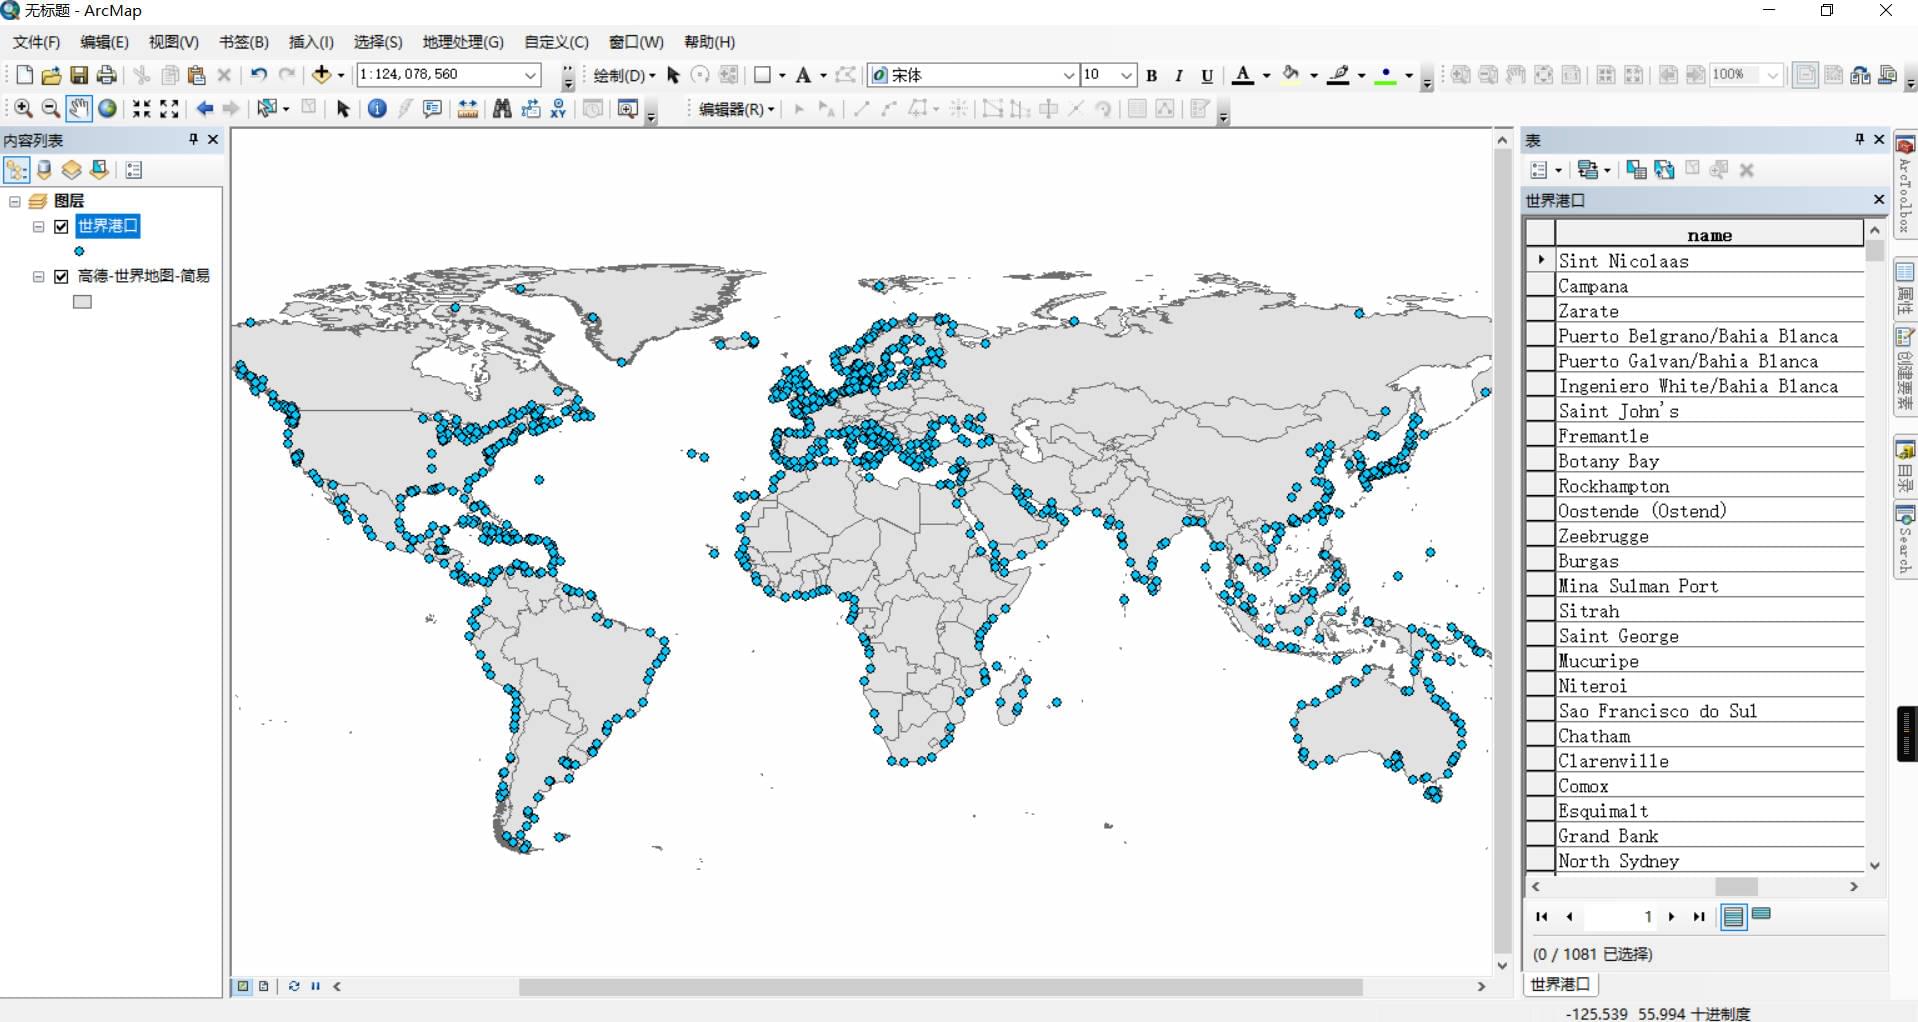1918x1022 pixels.
Task: Save the map document
Action: 78,74
